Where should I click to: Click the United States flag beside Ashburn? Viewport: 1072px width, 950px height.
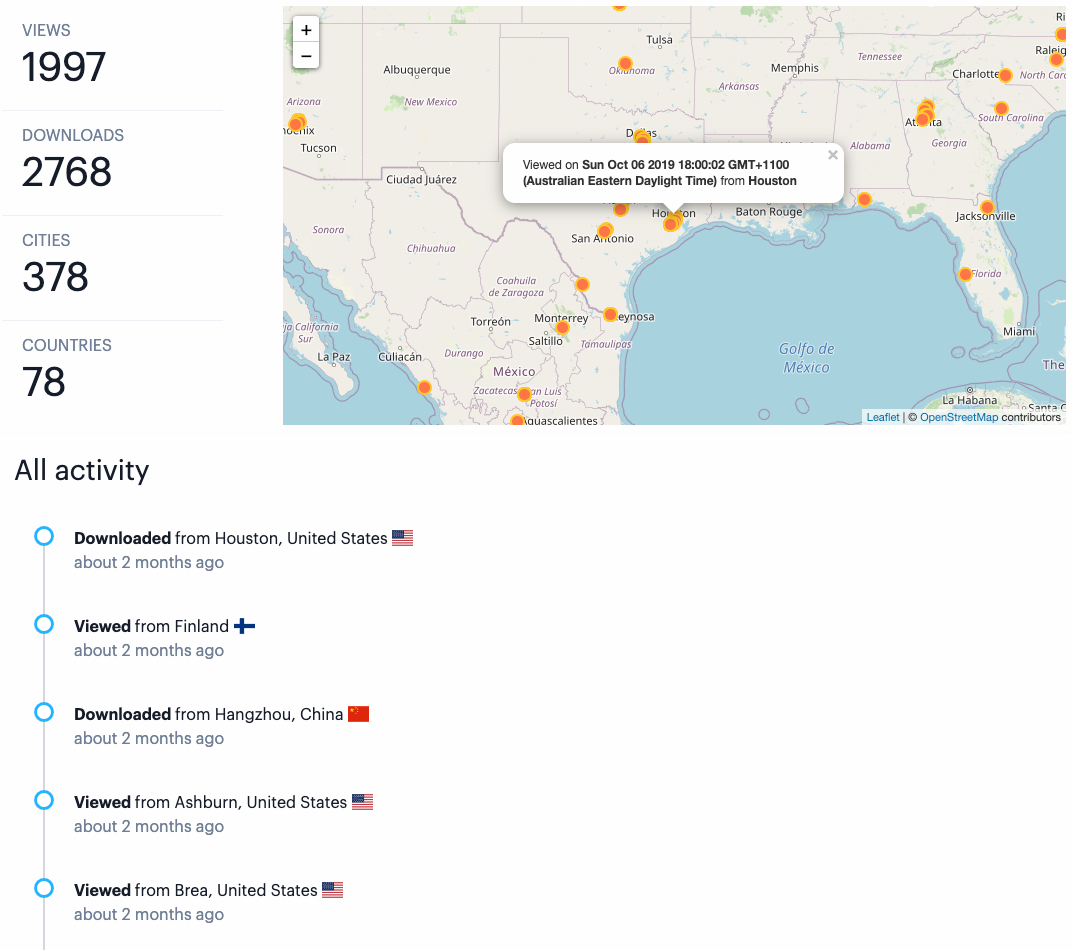tap(362, 802)
